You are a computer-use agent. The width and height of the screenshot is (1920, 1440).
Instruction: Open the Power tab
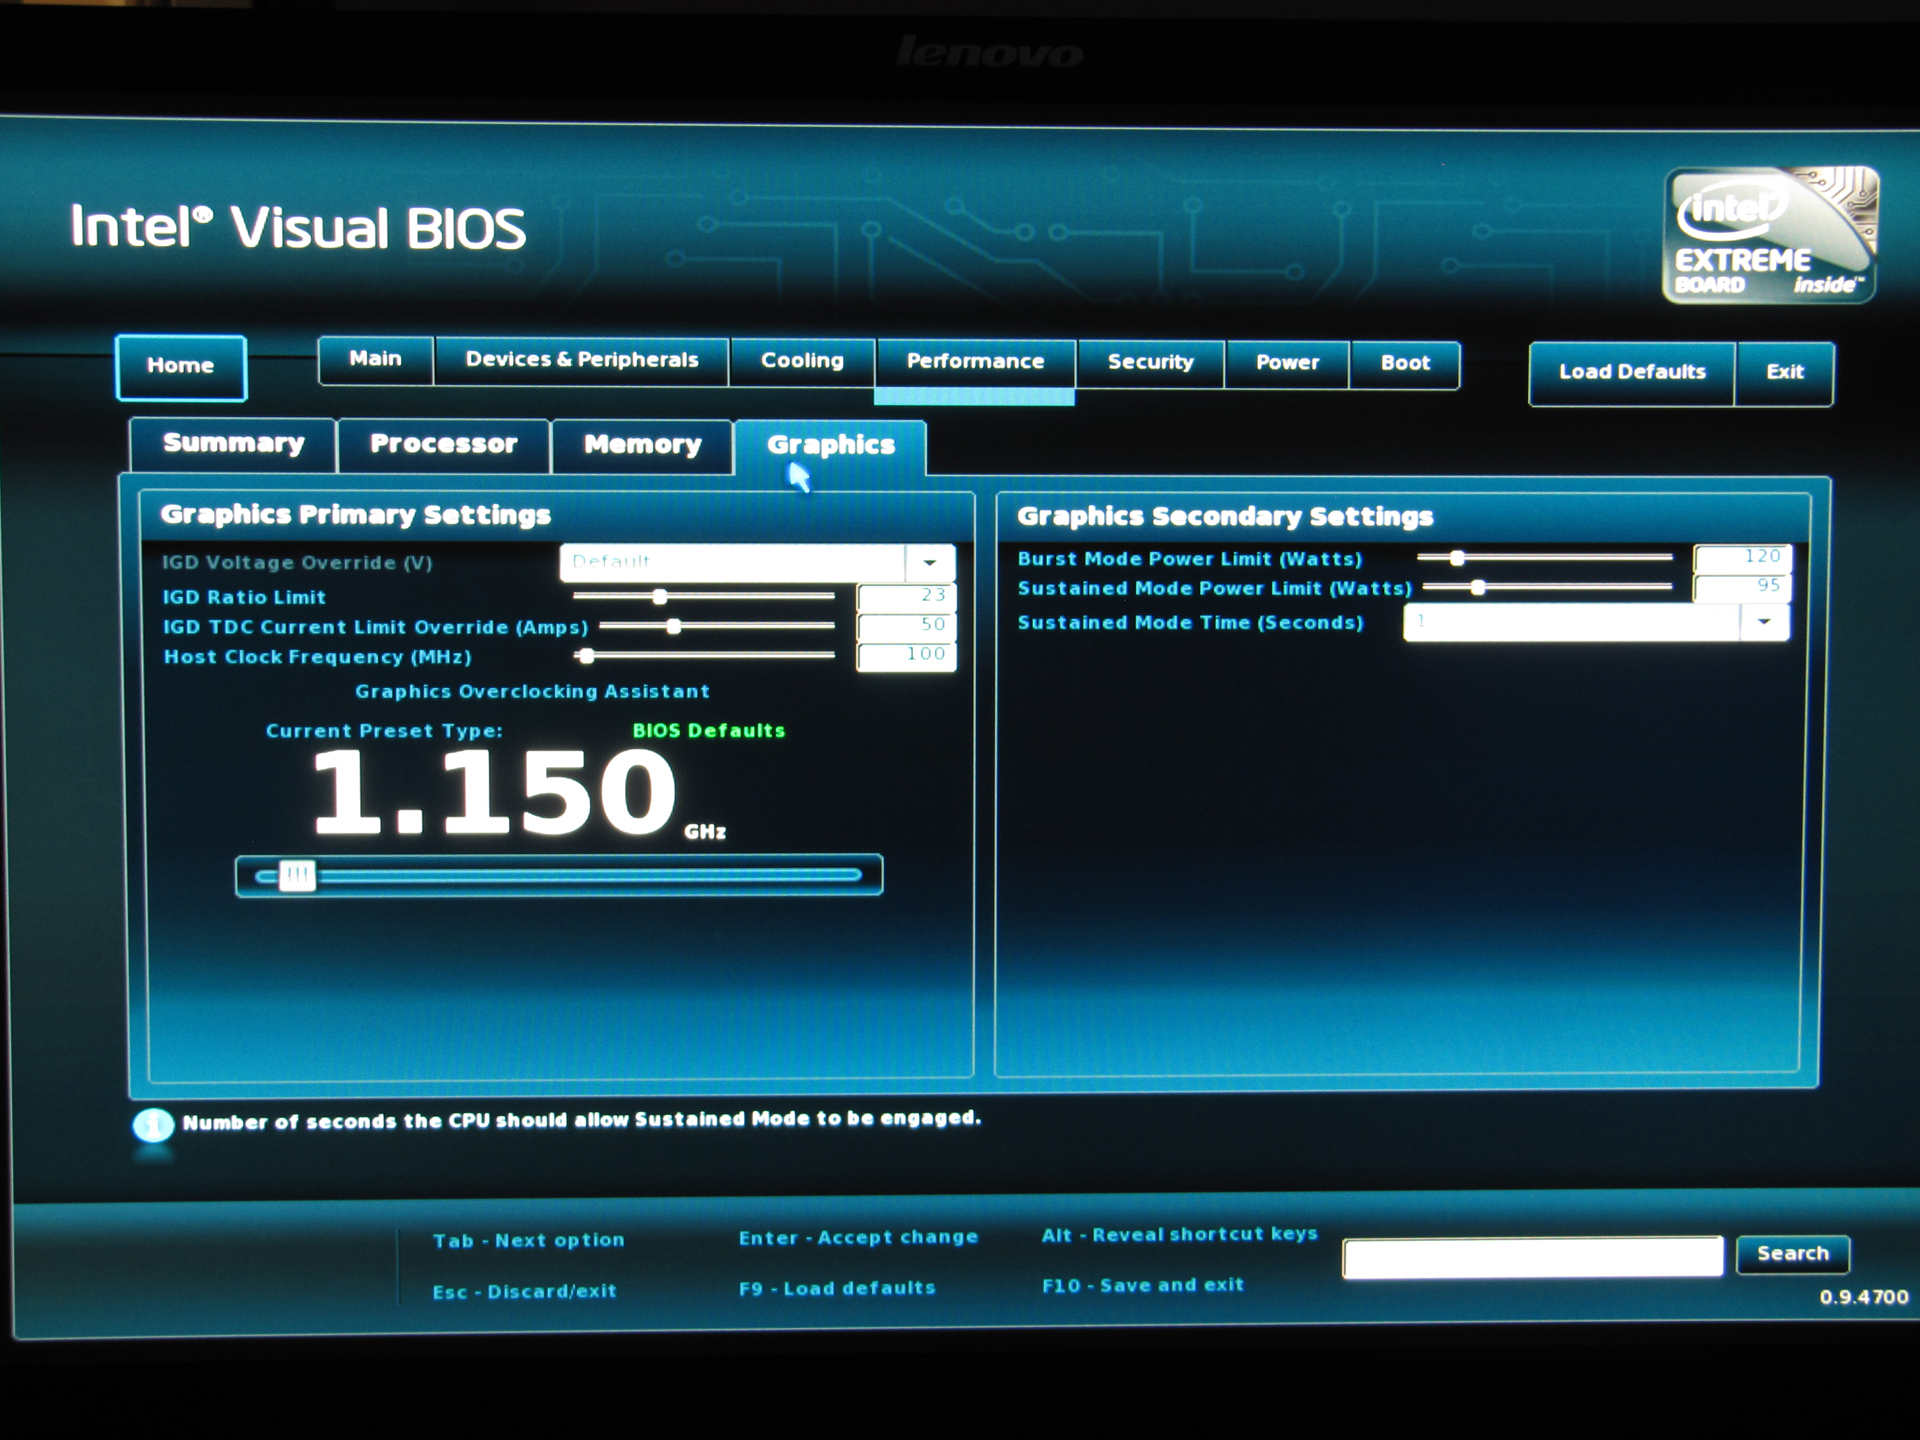1287,364
